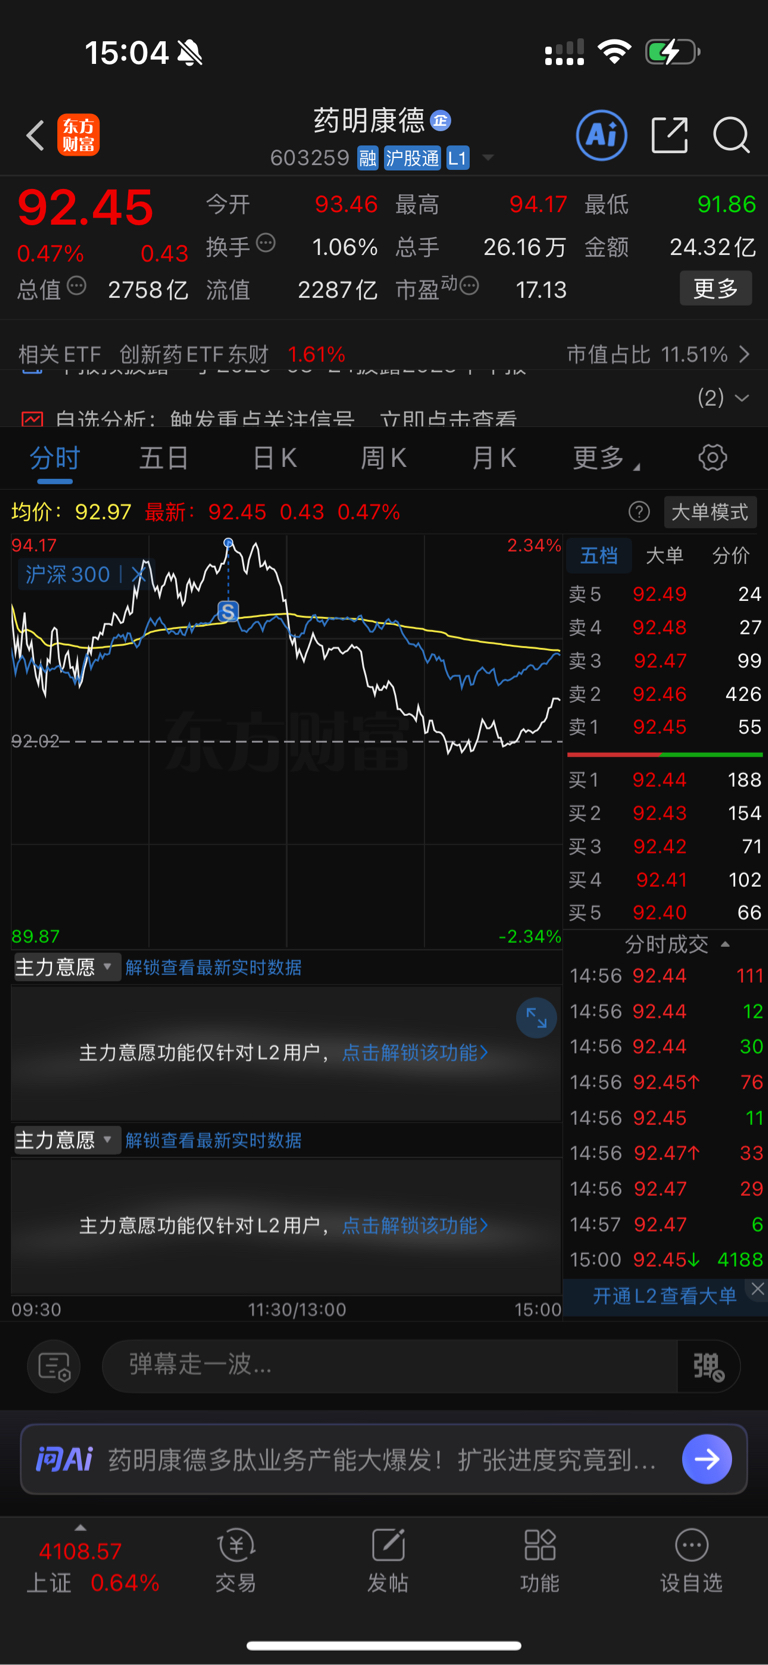Tap the help question mark icon

coord(639,512)
